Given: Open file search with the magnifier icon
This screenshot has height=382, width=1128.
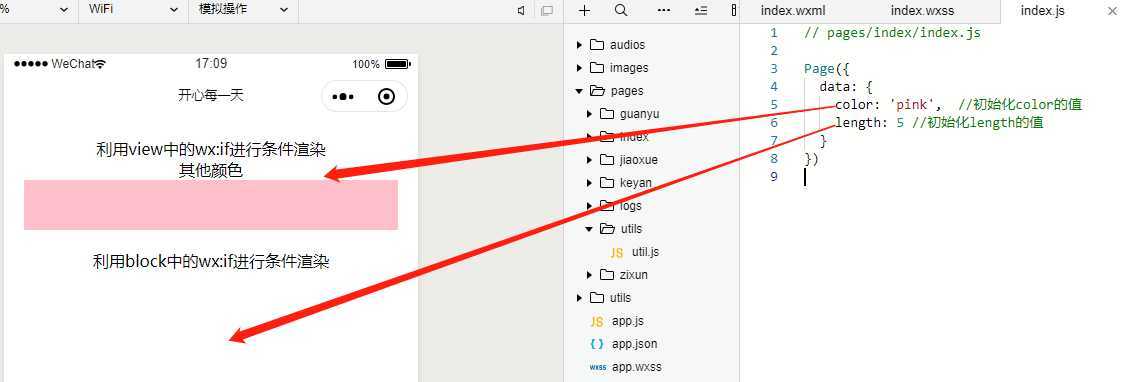Looking at the screenshot, I should coord(621,10).
